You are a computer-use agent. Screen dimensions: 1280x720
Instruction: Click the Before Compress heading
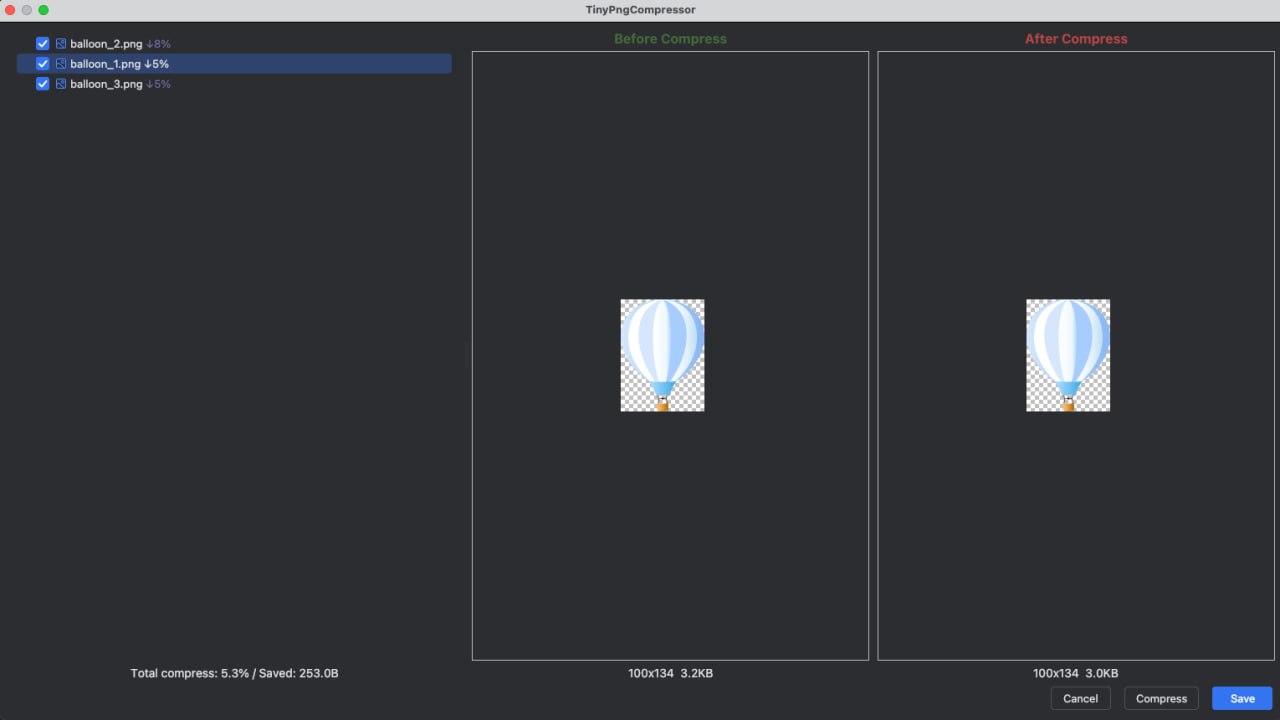tap(670, 39)
